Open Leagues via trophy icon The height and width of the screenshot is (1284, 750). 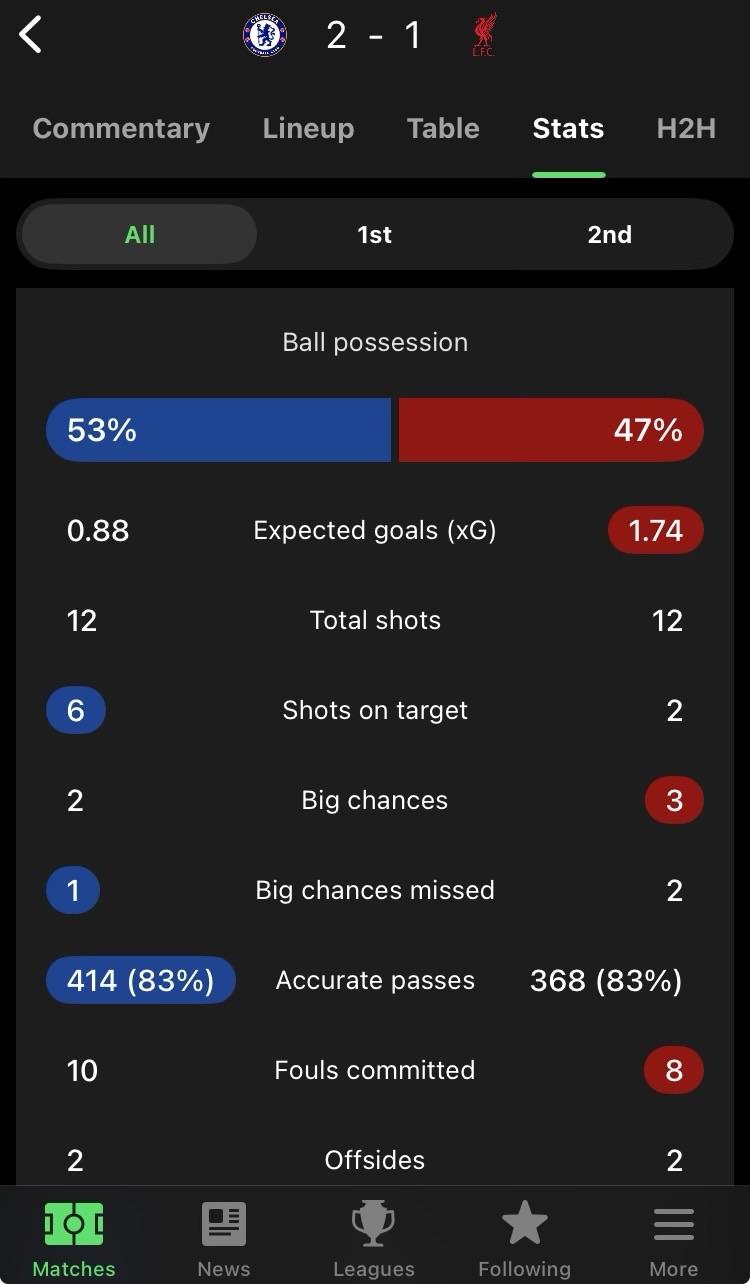(374, 1224)
